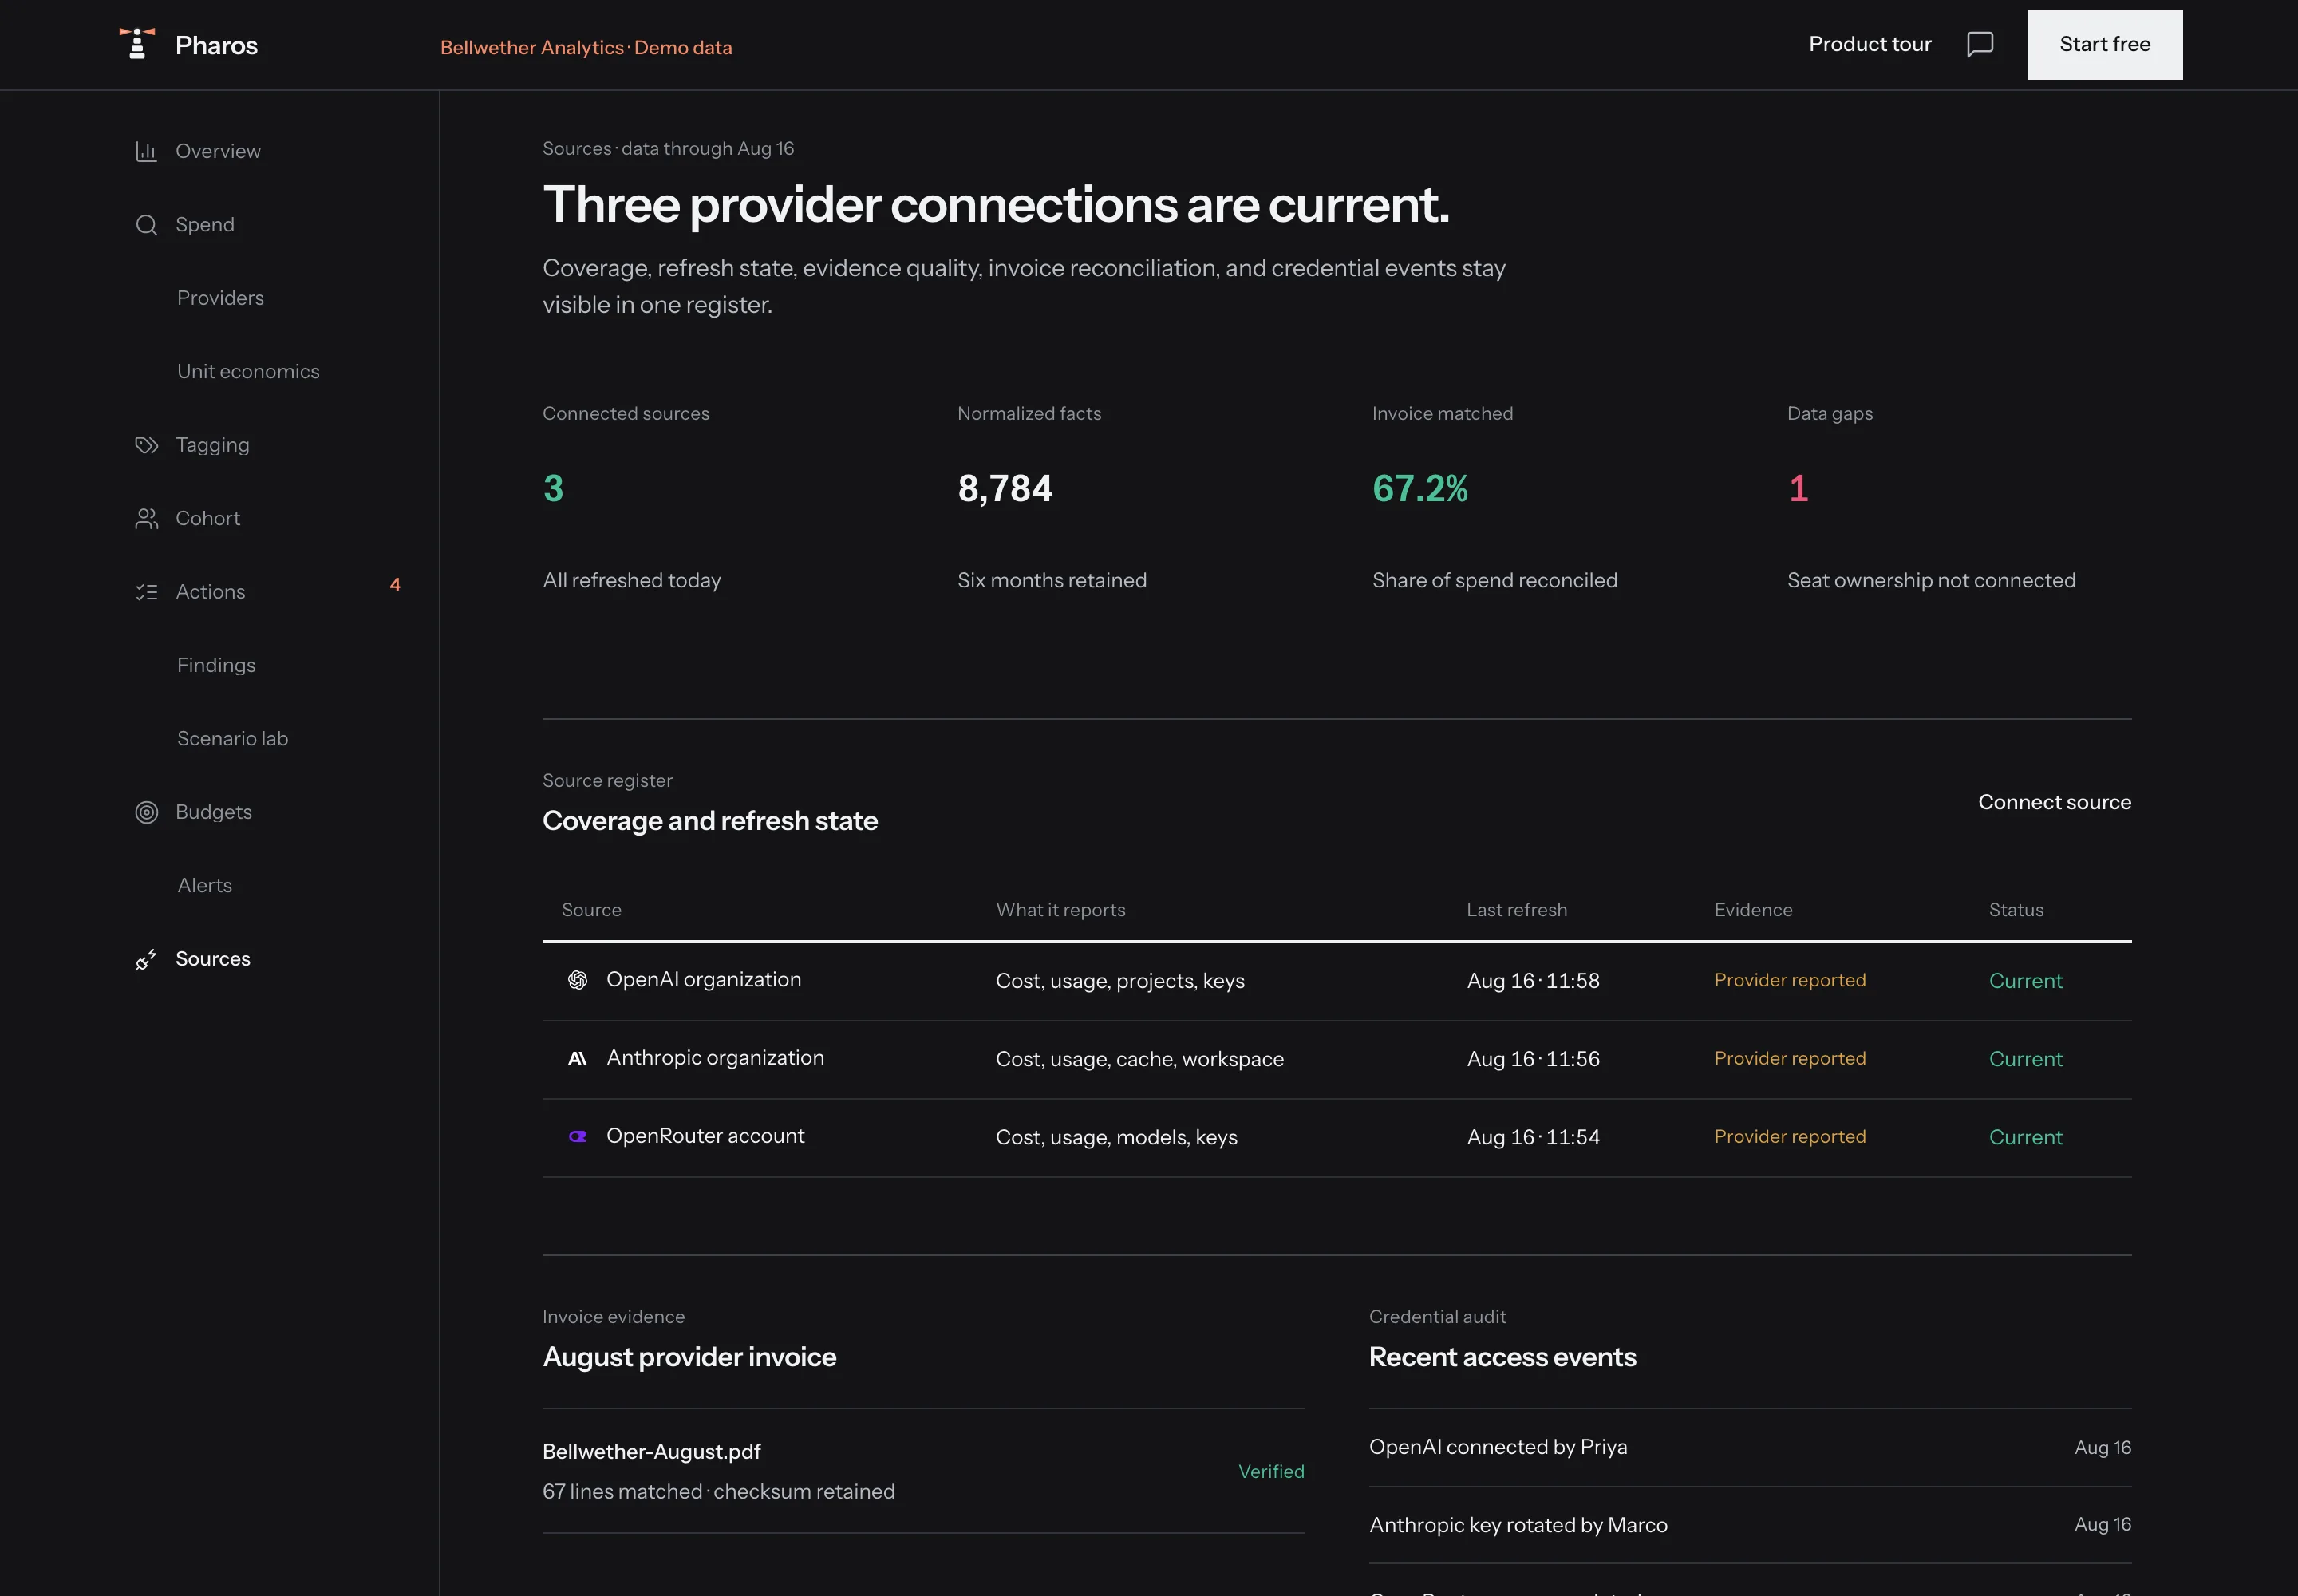Screen dimensions: 2298x1596
Task: Click Current status for OpenRouter account
Action: tap(2025, 1137)
